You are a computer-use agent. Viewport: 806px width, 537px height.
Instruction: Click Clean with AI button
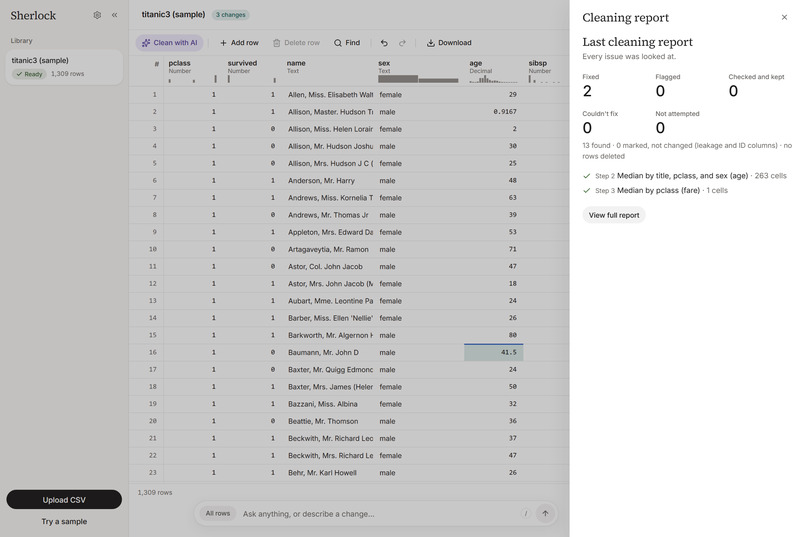point(170,43)
